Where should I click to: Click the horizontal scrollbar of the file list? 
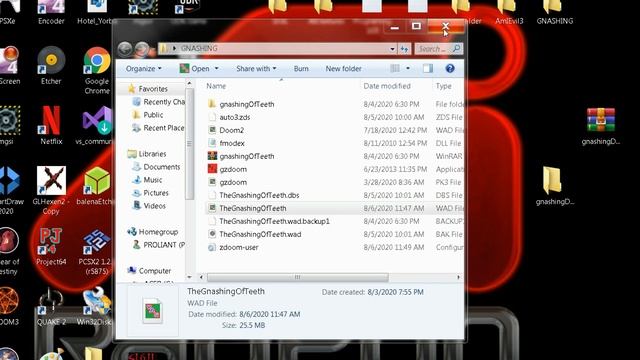[298, 277]
